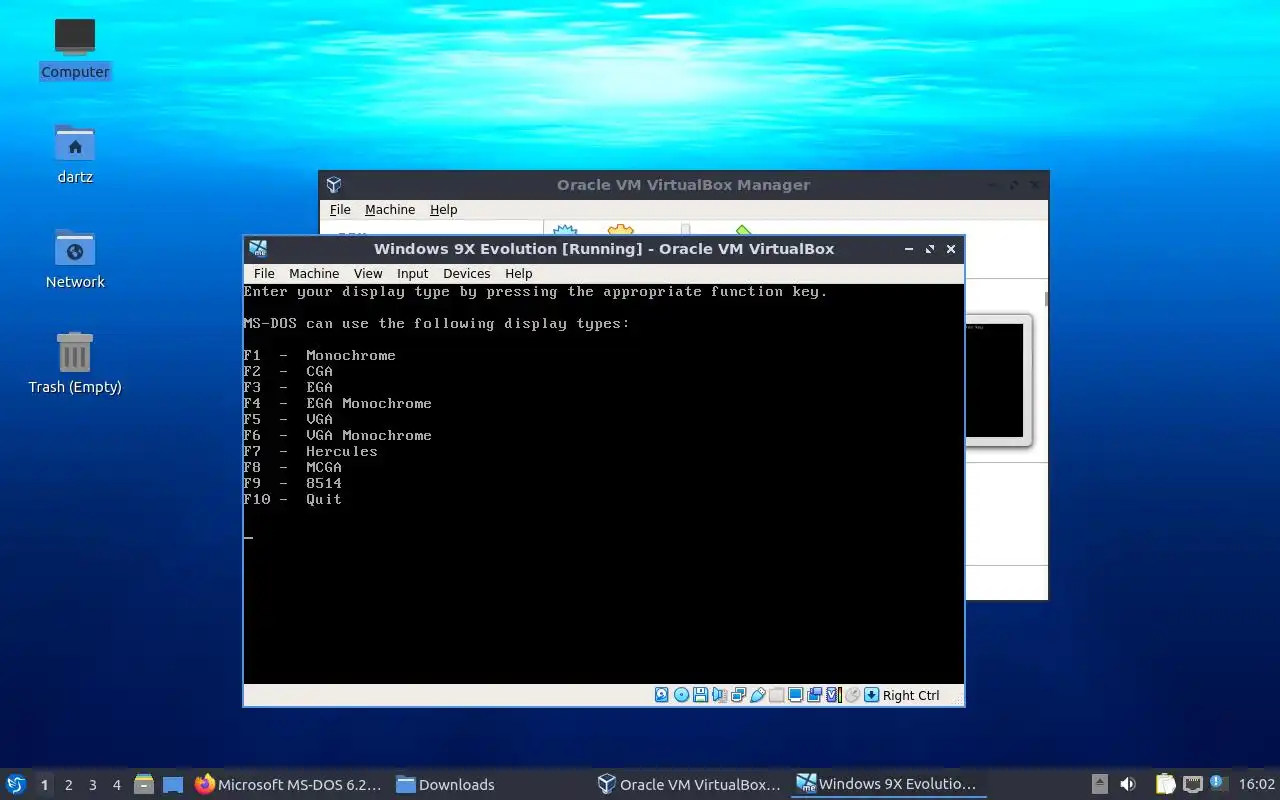Screen dimensions: 1280x800
Task: Switch to workspace 2
Action: (68, 785)
